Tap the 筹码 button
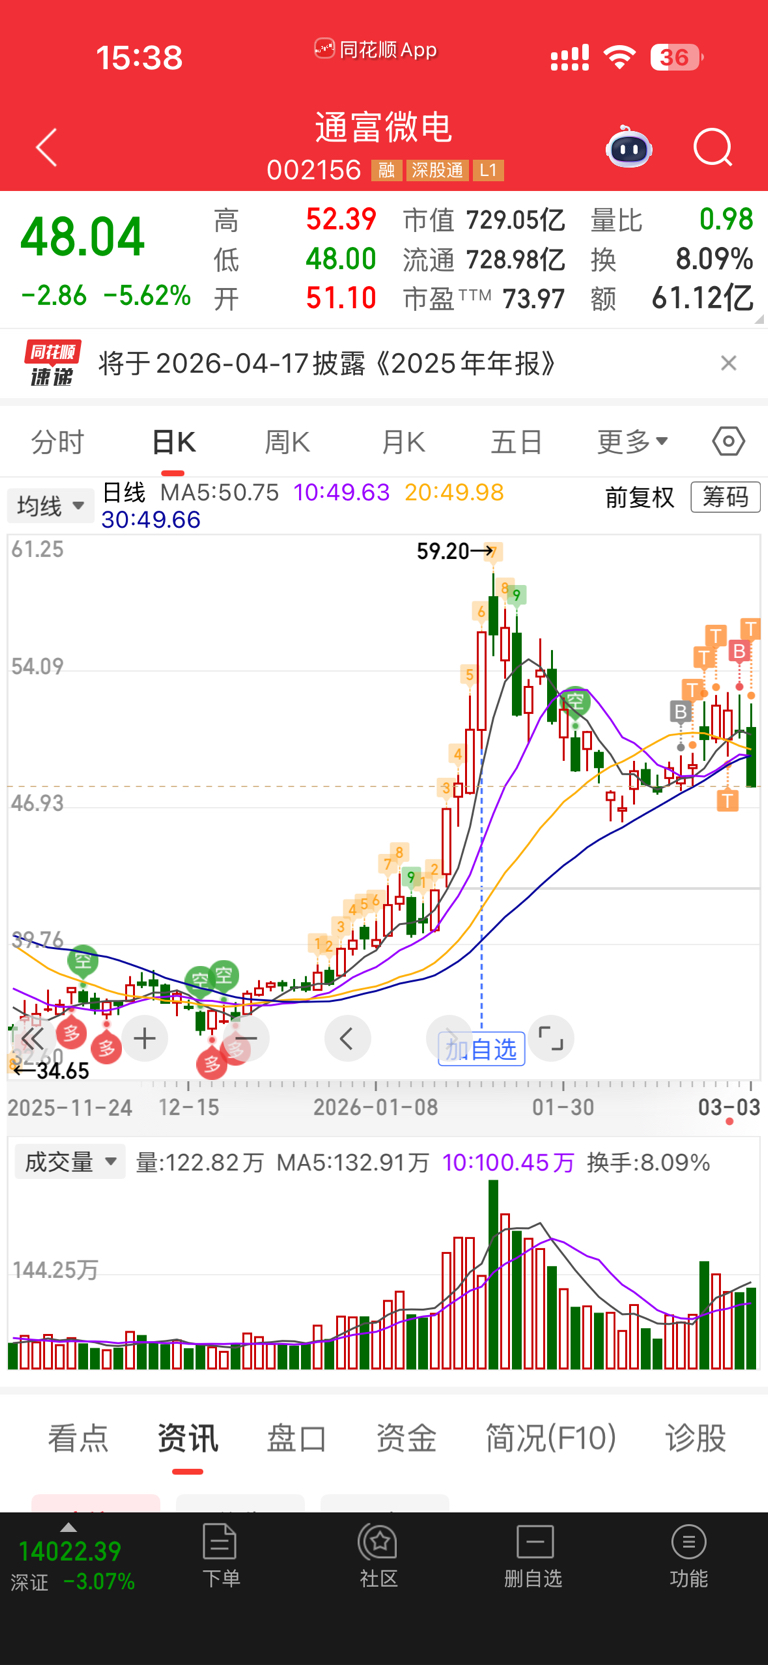This screenshot has height=1665, width=769. [x=725, y=497]
